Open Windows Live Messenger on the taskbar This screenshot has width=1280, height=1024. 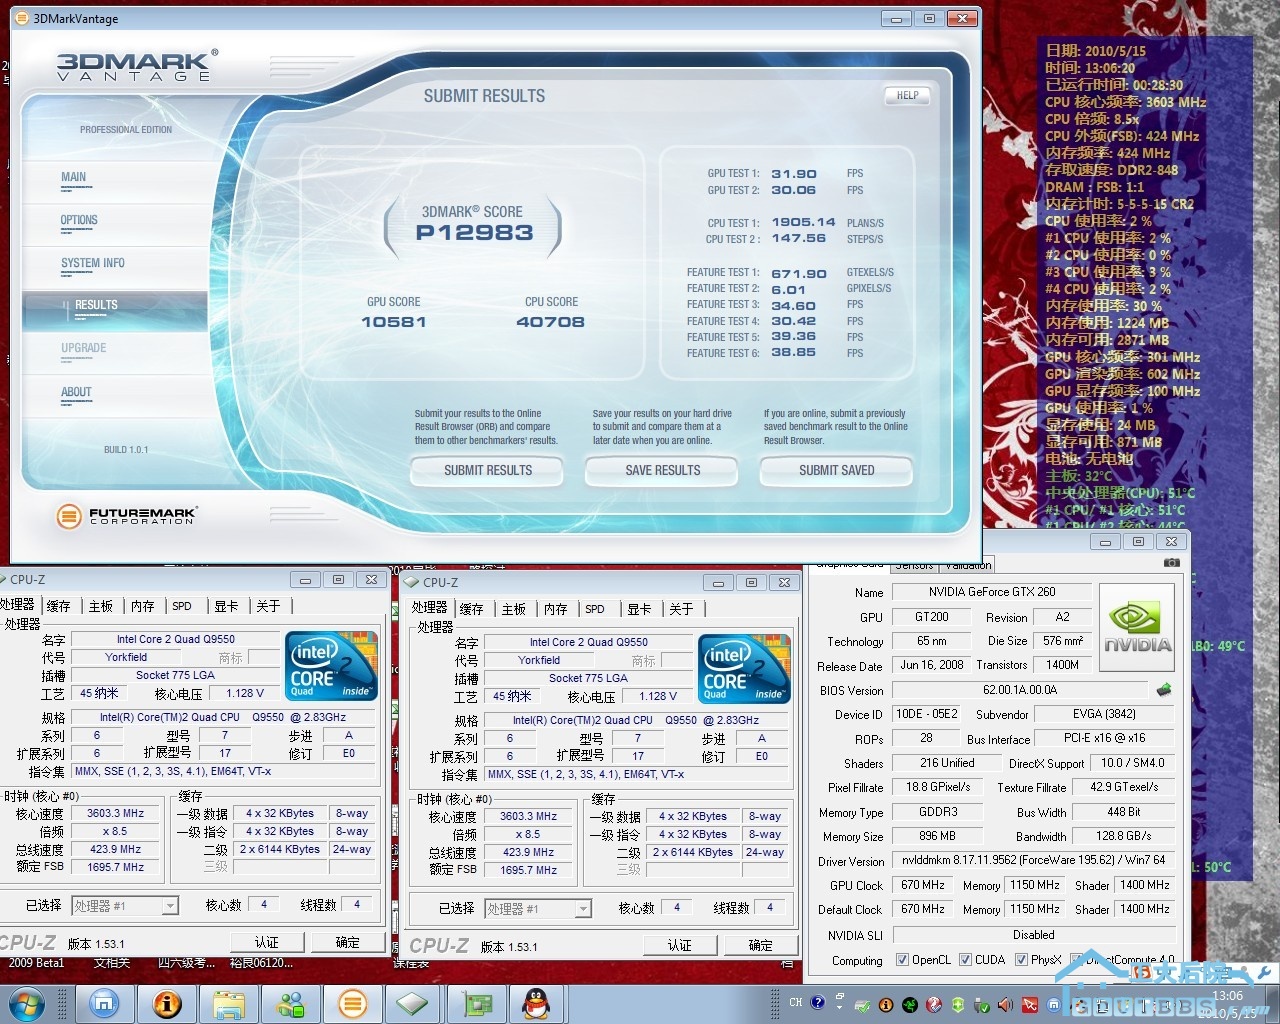292,1003
